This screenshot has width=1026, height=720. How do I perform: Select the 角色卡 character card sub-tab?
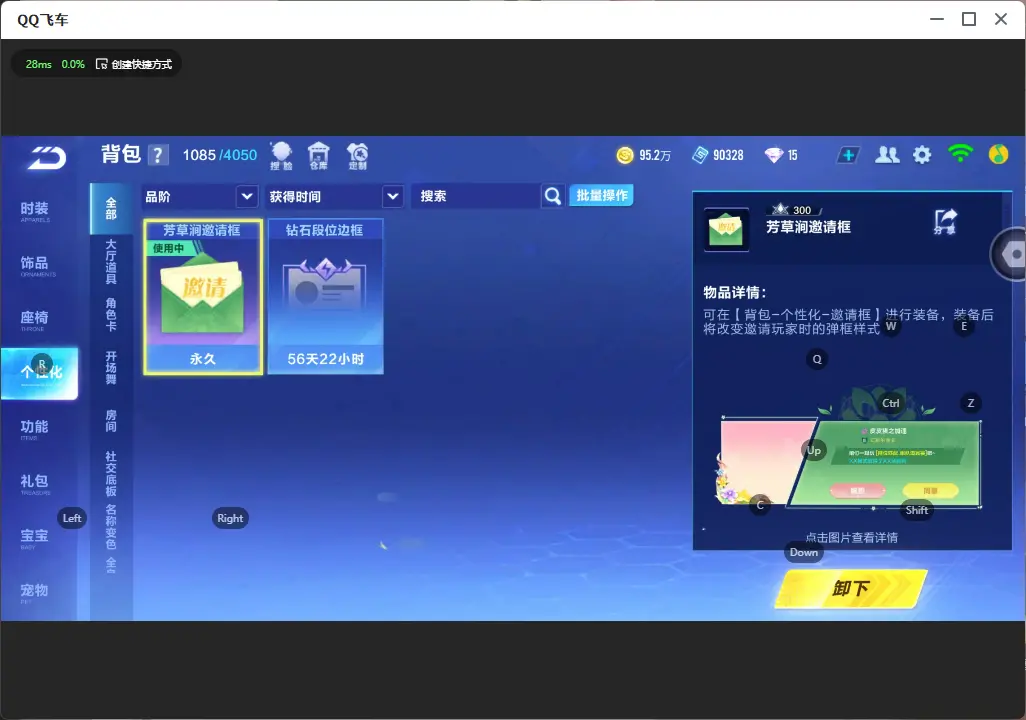coord(111,315)
